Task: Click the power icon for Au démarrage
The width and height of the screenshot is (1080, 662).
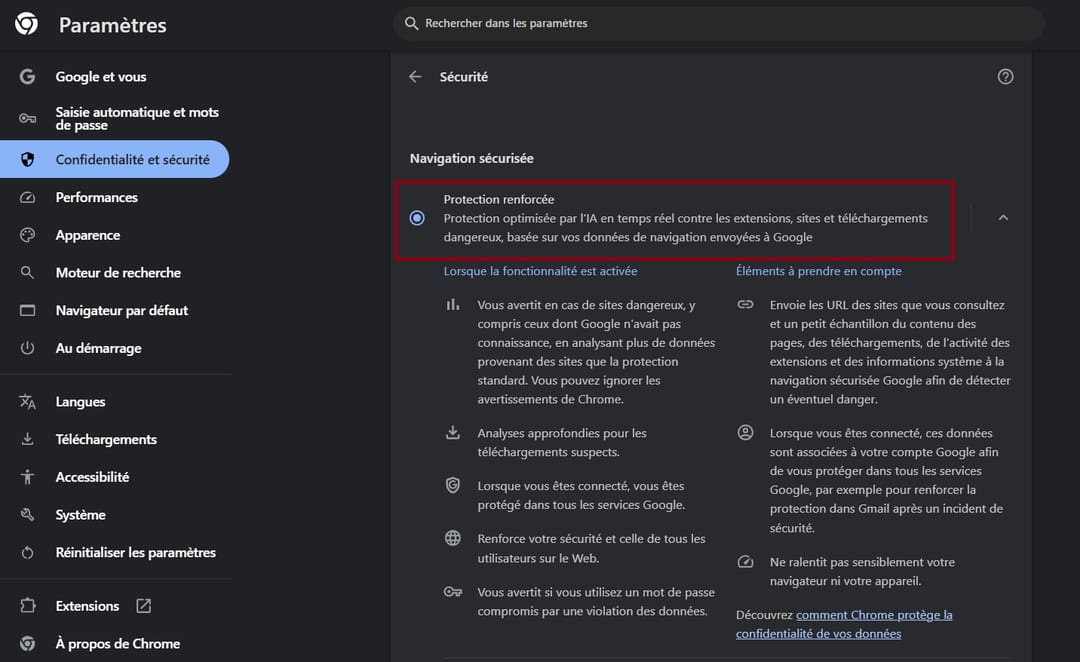Action: click(x=28, y=348)
